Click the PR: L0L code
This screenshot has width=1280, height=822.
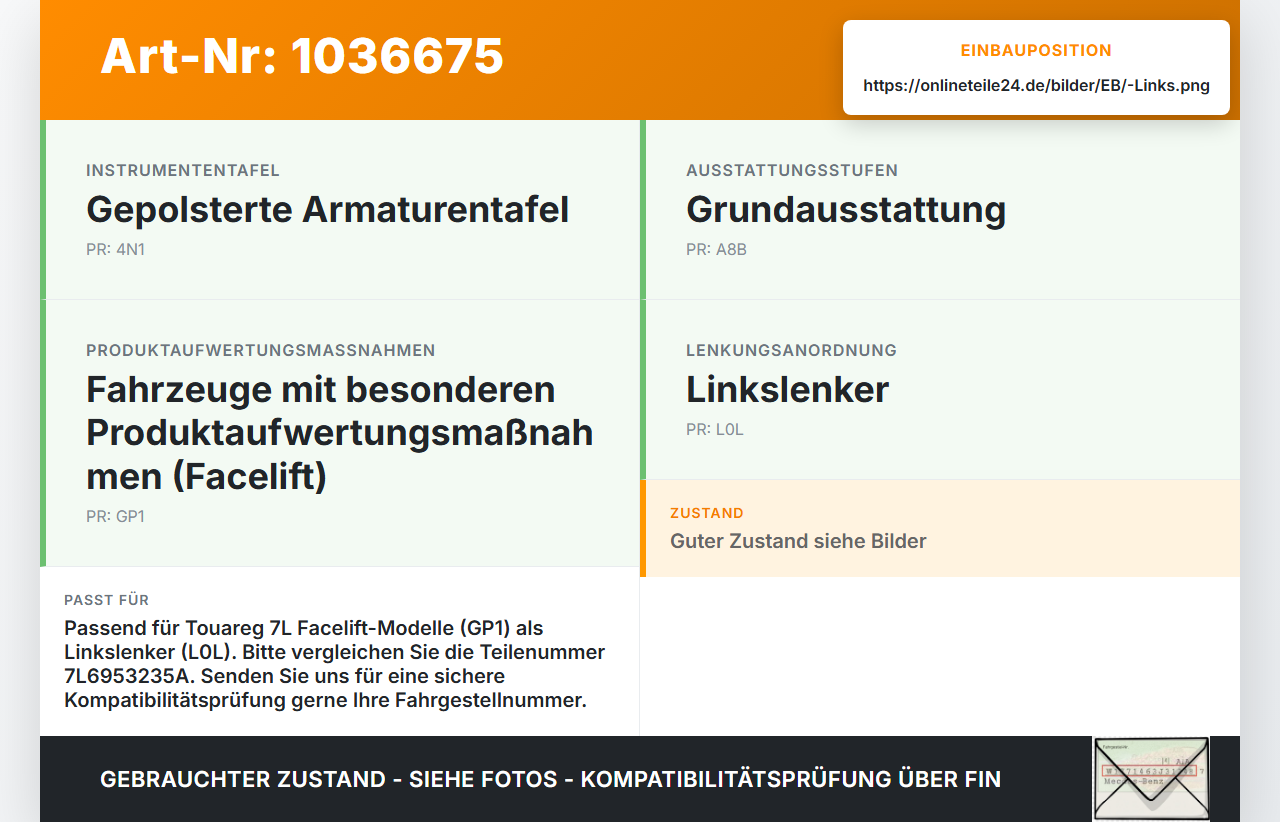(715, 430)
